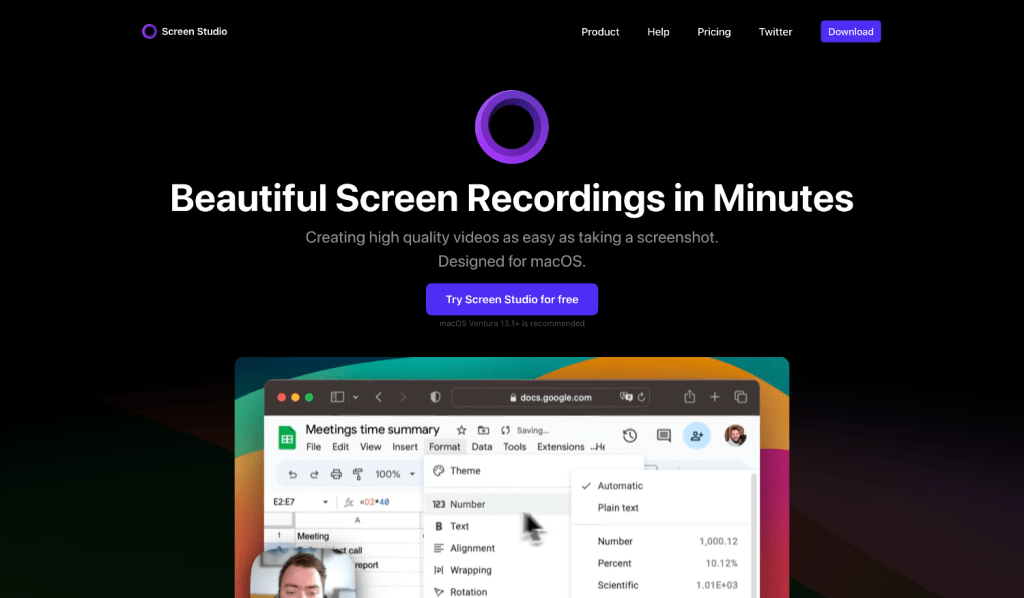The image size is (1024, 598).
Task: Select Number in the Format menu
Action: click(467, 504)
